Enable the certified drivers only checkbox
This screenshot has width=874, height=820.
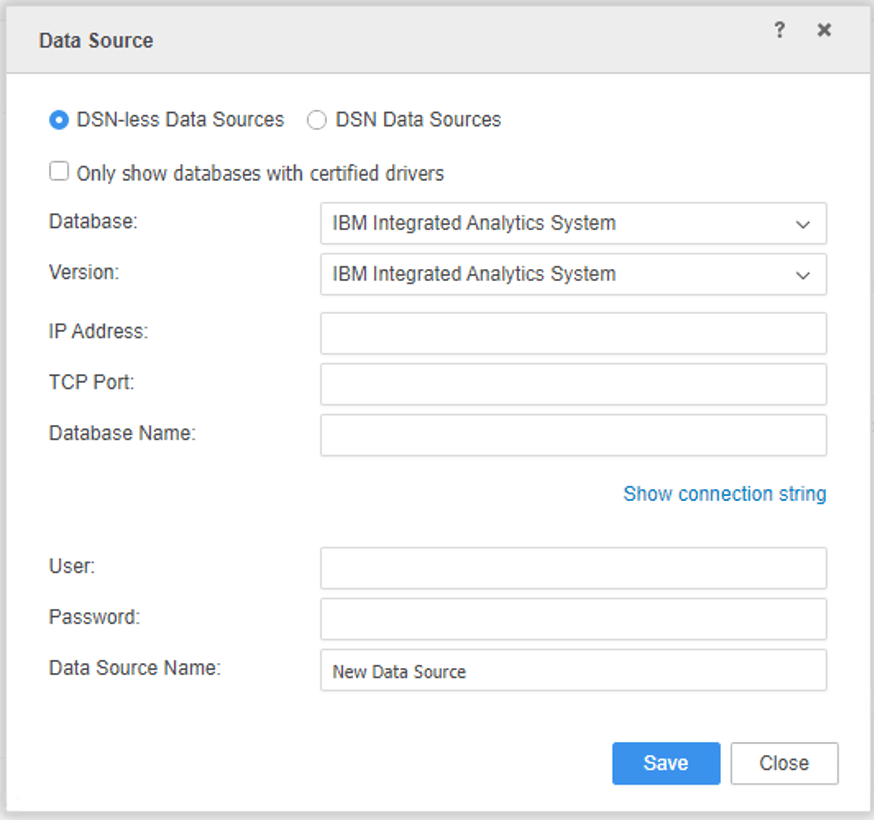coord(59,173)
